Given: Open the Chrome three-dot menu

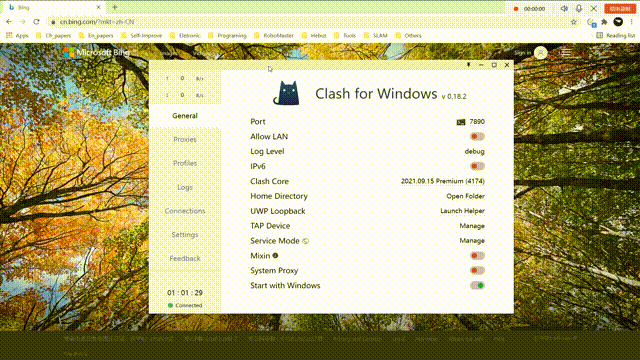Looking at the screenshot, I should pyautogui.click(x=631, y=22).
